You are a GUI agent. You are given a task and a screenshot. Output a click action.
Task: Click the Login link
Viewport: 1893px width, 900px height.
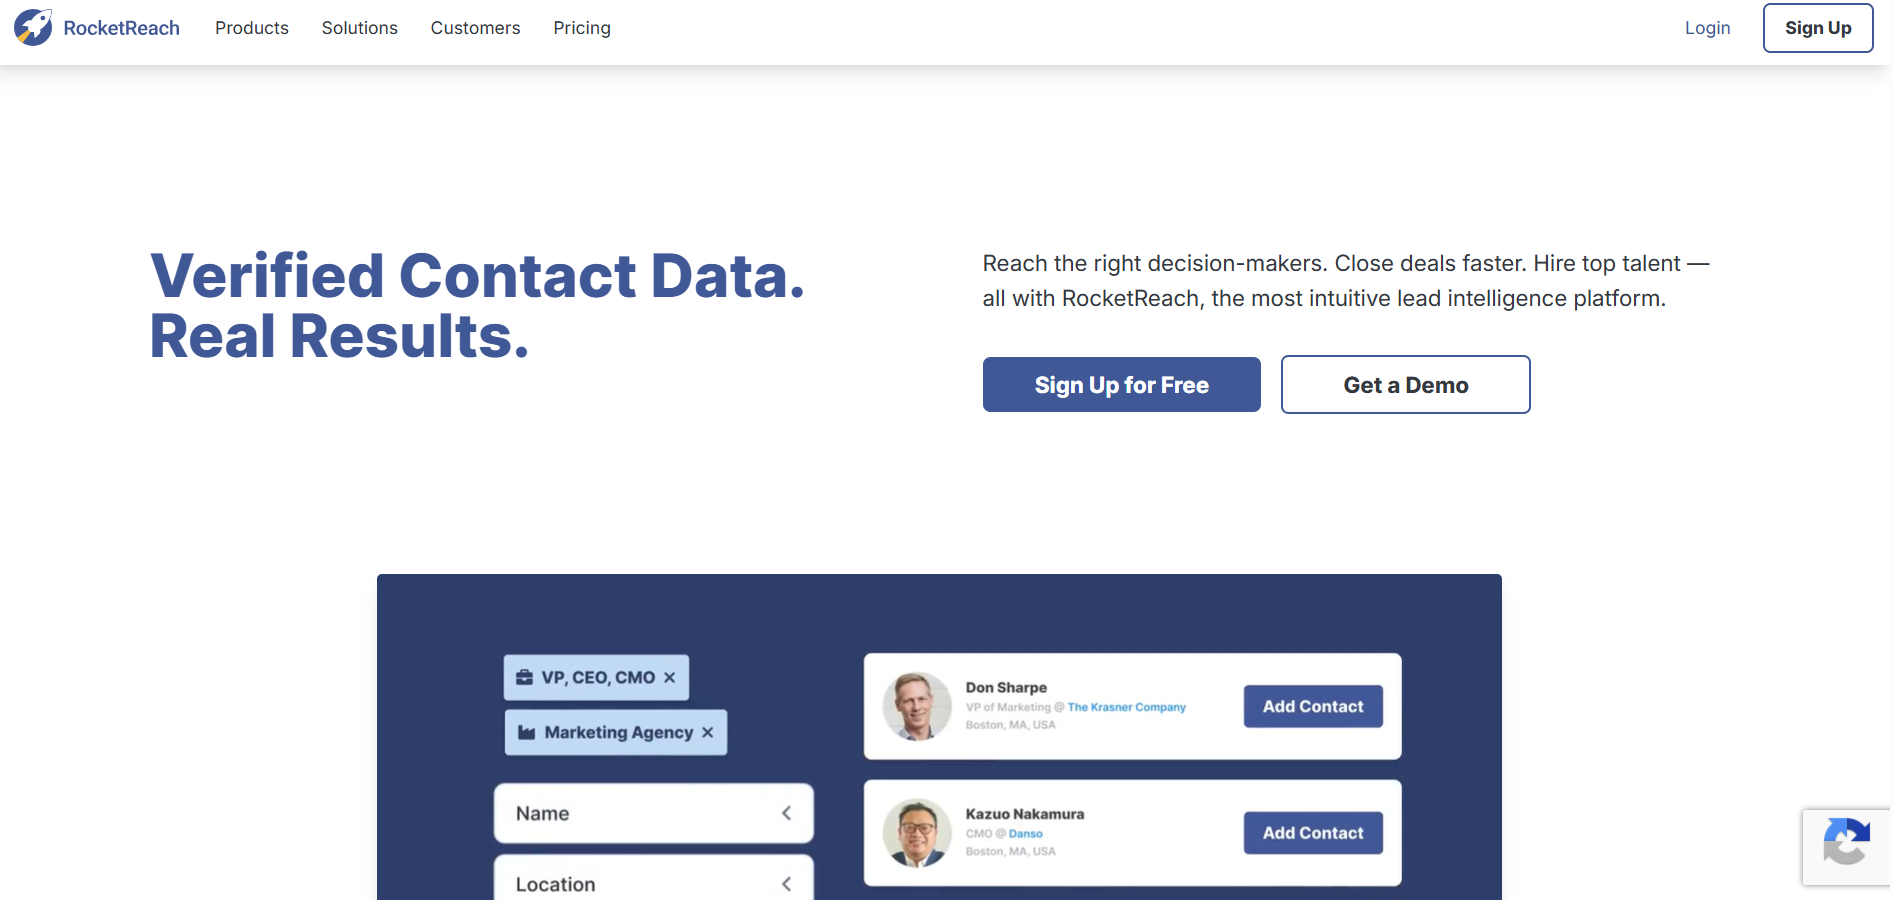pos(1707,28)
